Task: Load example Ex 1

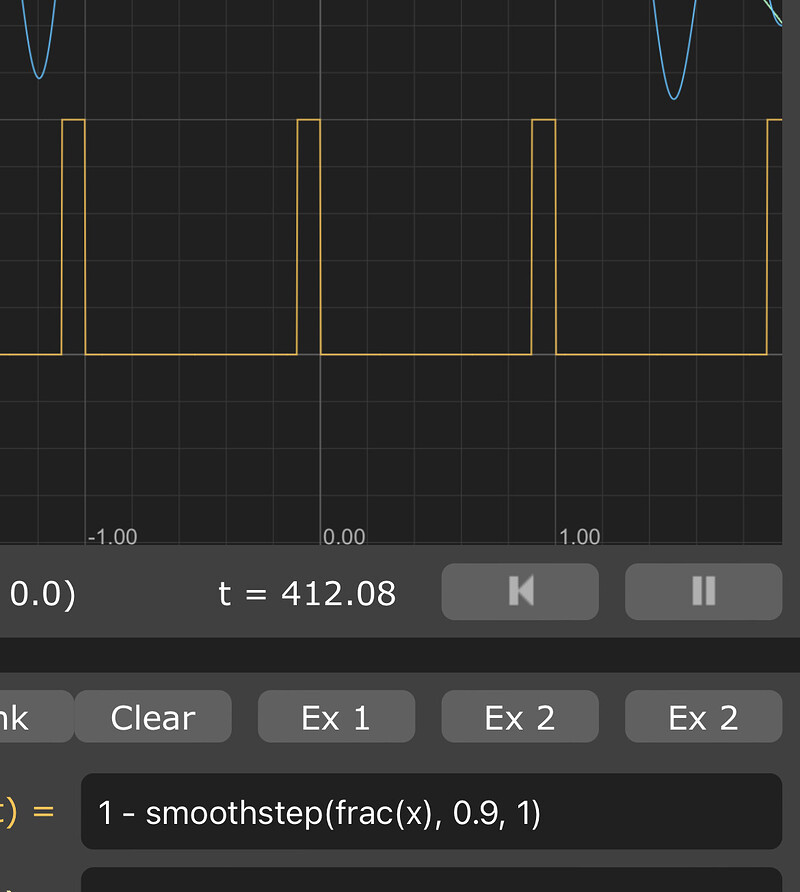Action: click(336, 716)
